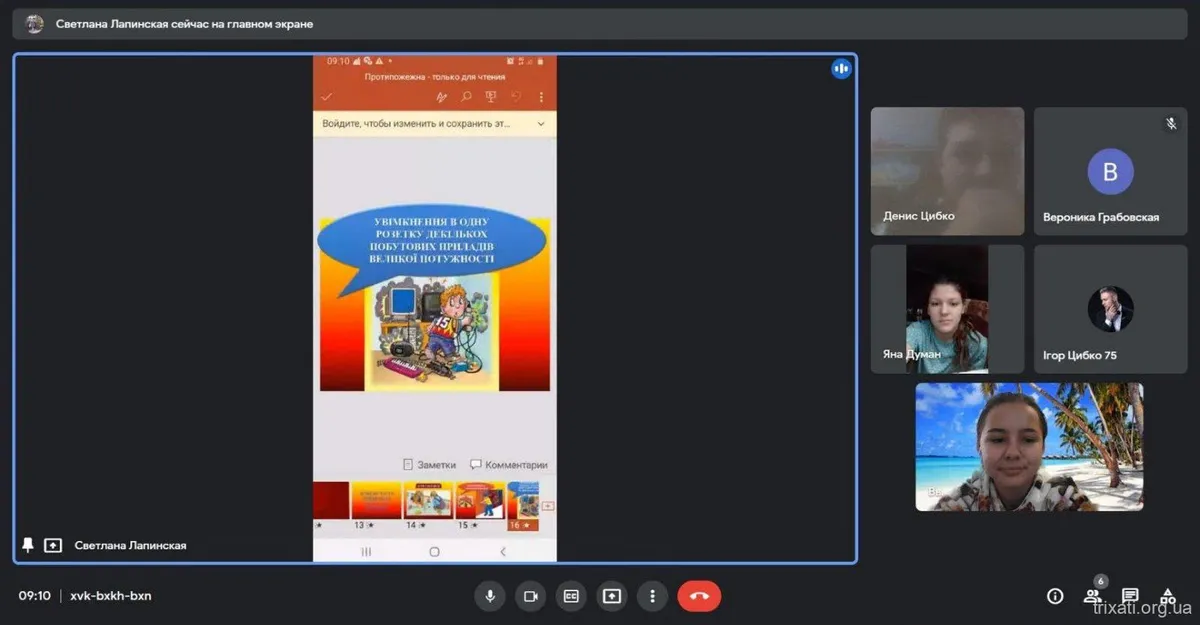Screen dimensions: 1200x625
Task: Turn off the camera in call controls
Action: [x=531, y=596]
